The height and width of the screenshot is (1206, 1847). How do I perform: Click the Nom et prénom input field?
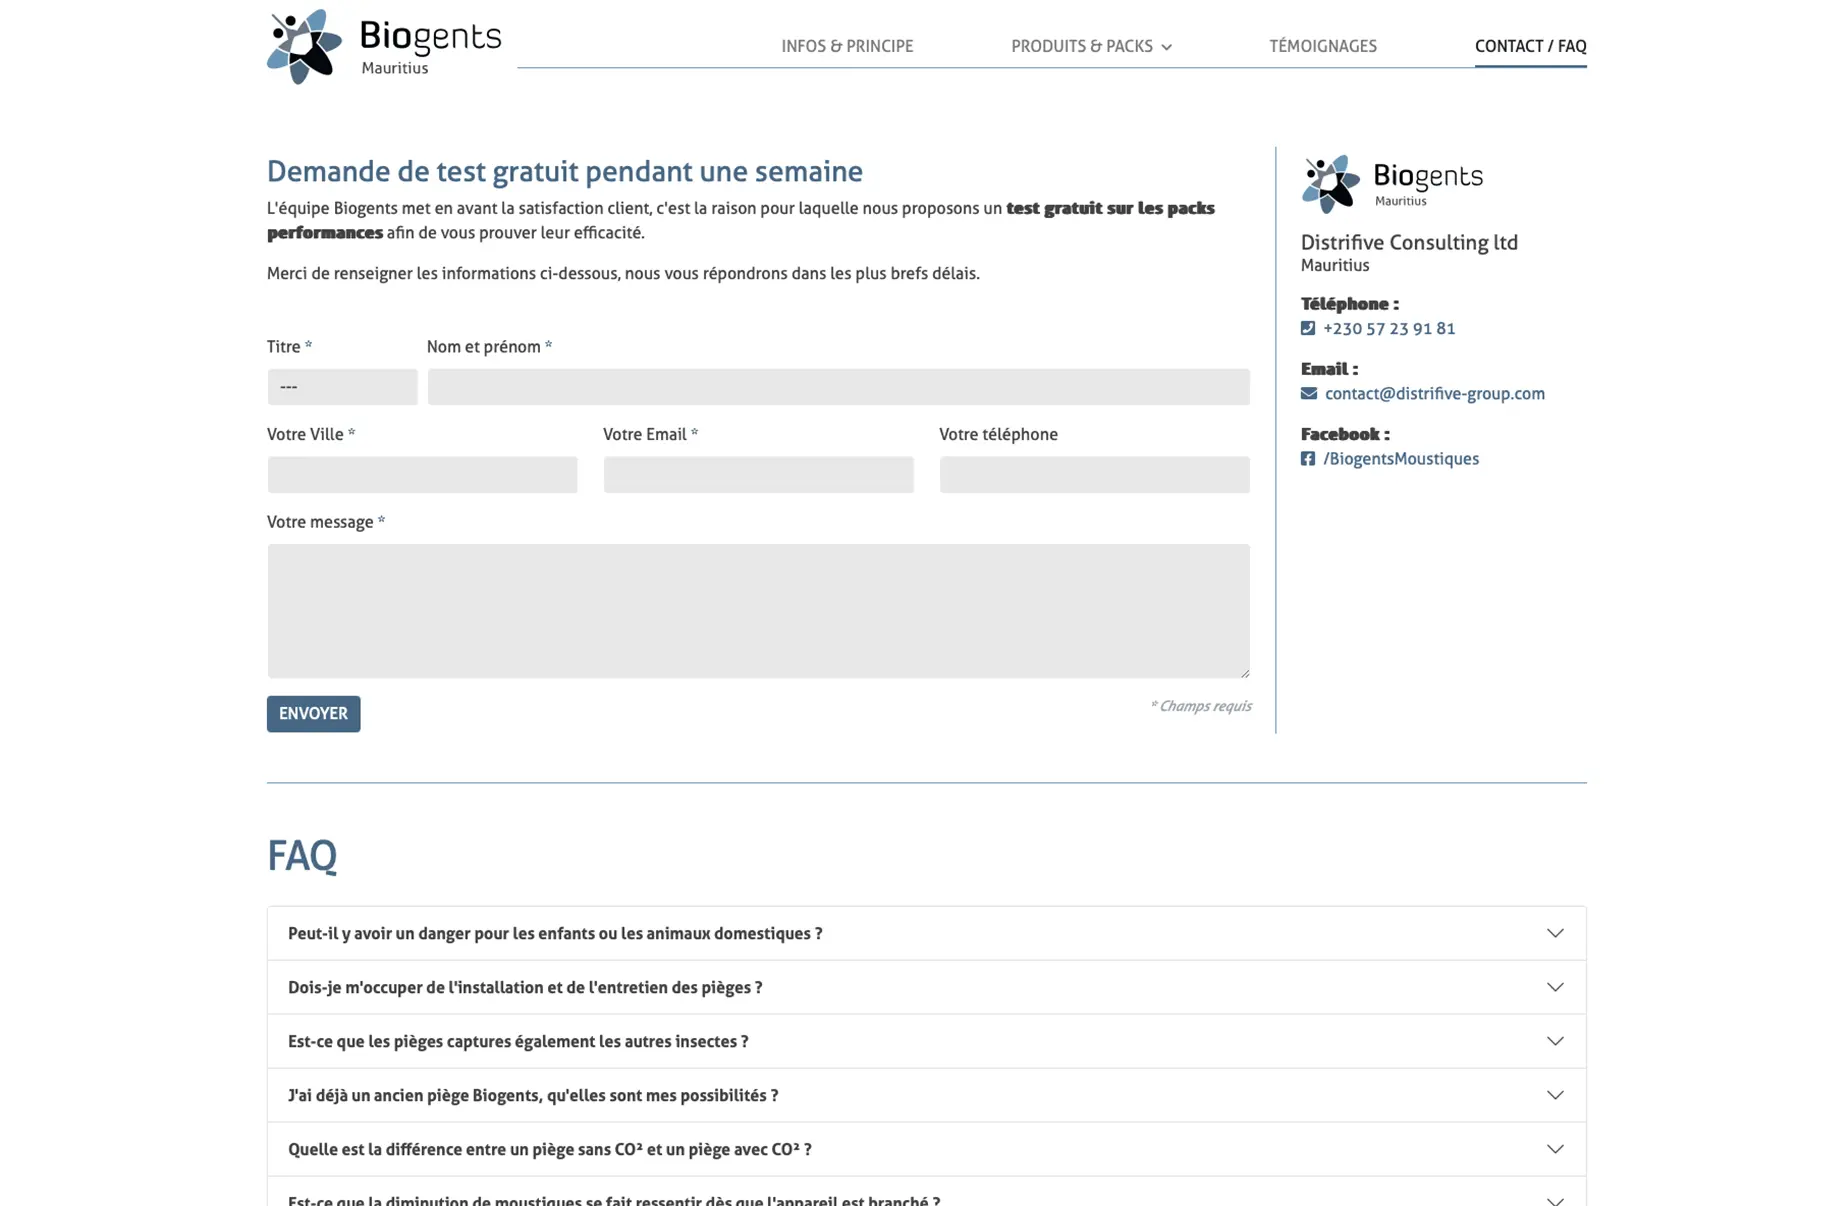838,387
